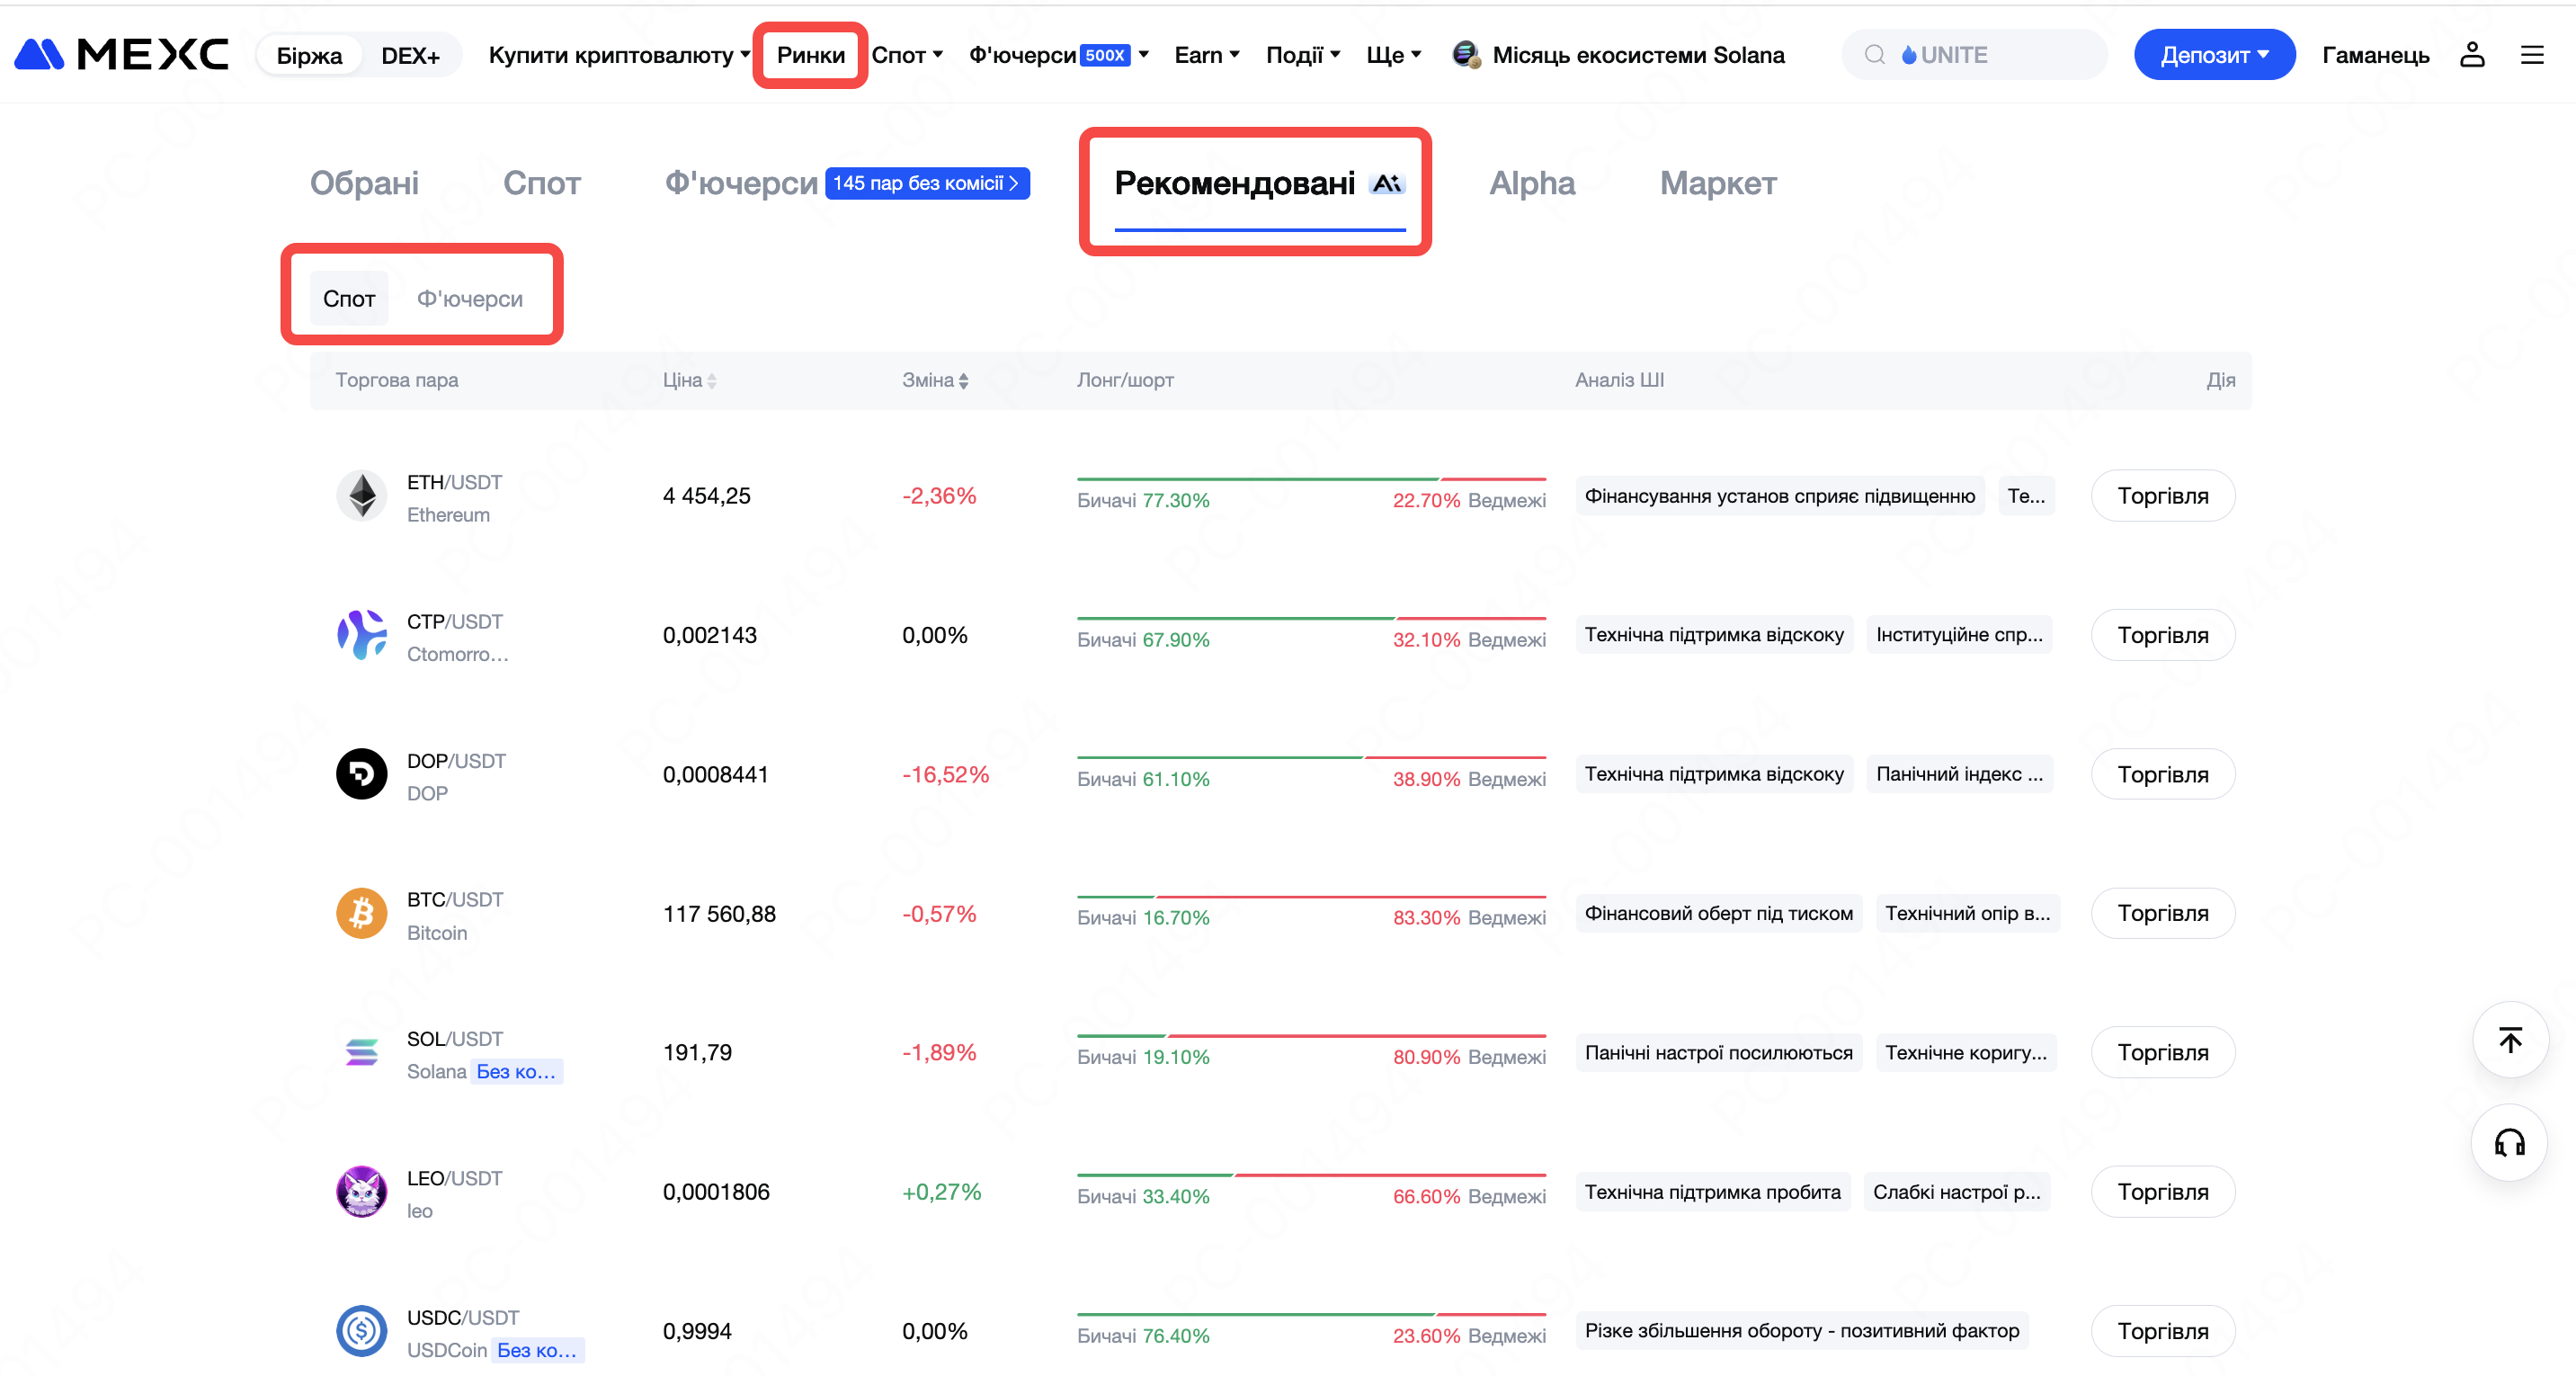Screen dimensions: 2576x1376
Task: Select the Рекомендовані tab
Action: [1235, 183]
